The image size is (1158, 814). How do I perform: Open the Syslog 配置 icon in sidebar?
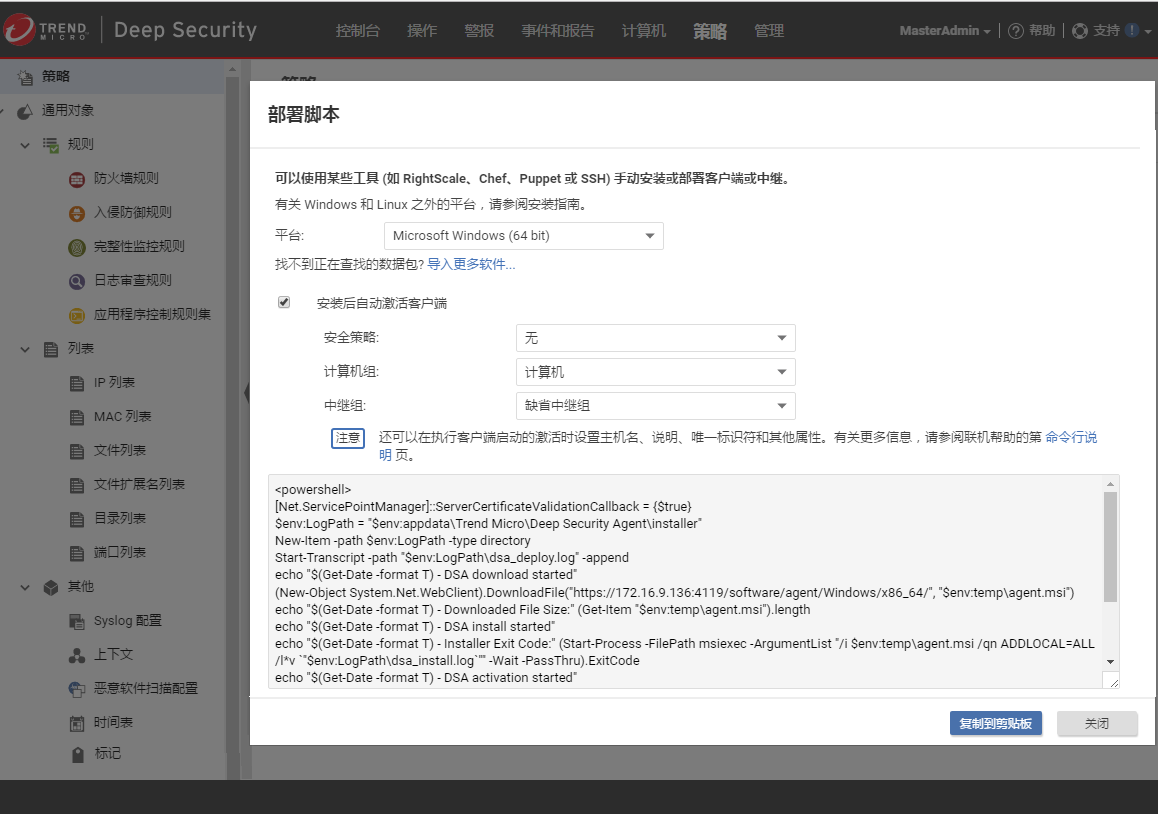click(77, 621)
